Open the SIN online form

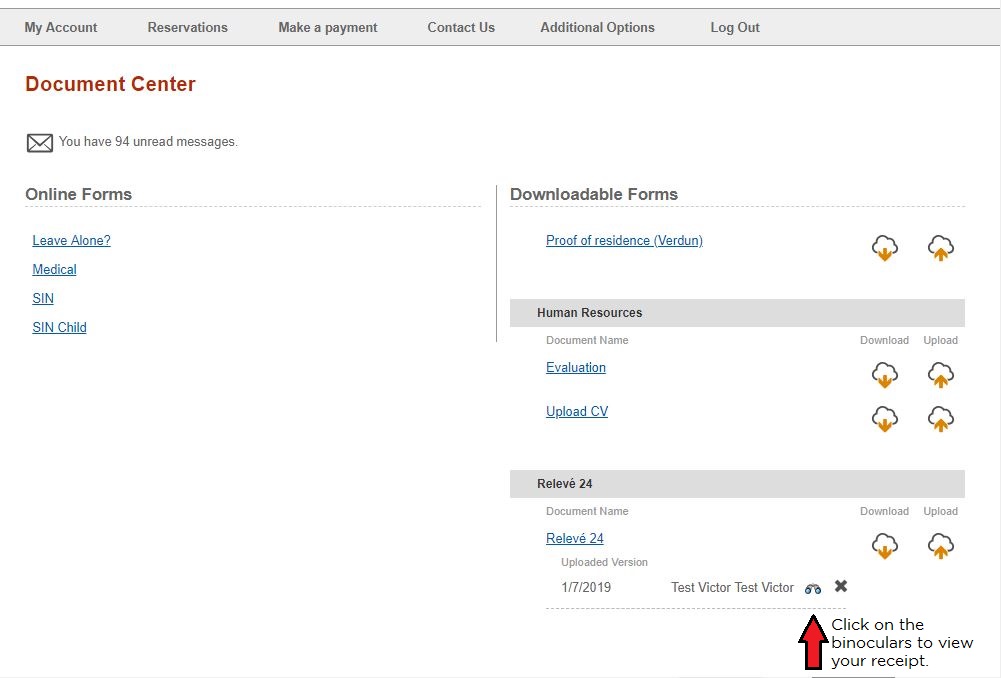[43, 298]
